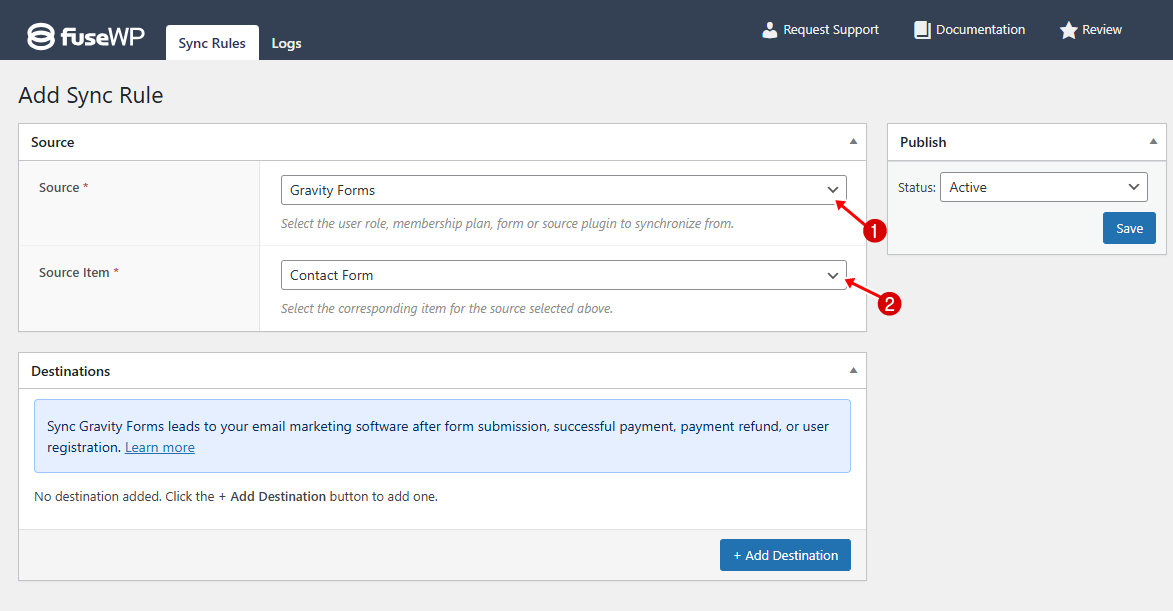
Task: Click the + Add Destination button
Action: click(x=785, y=555)
